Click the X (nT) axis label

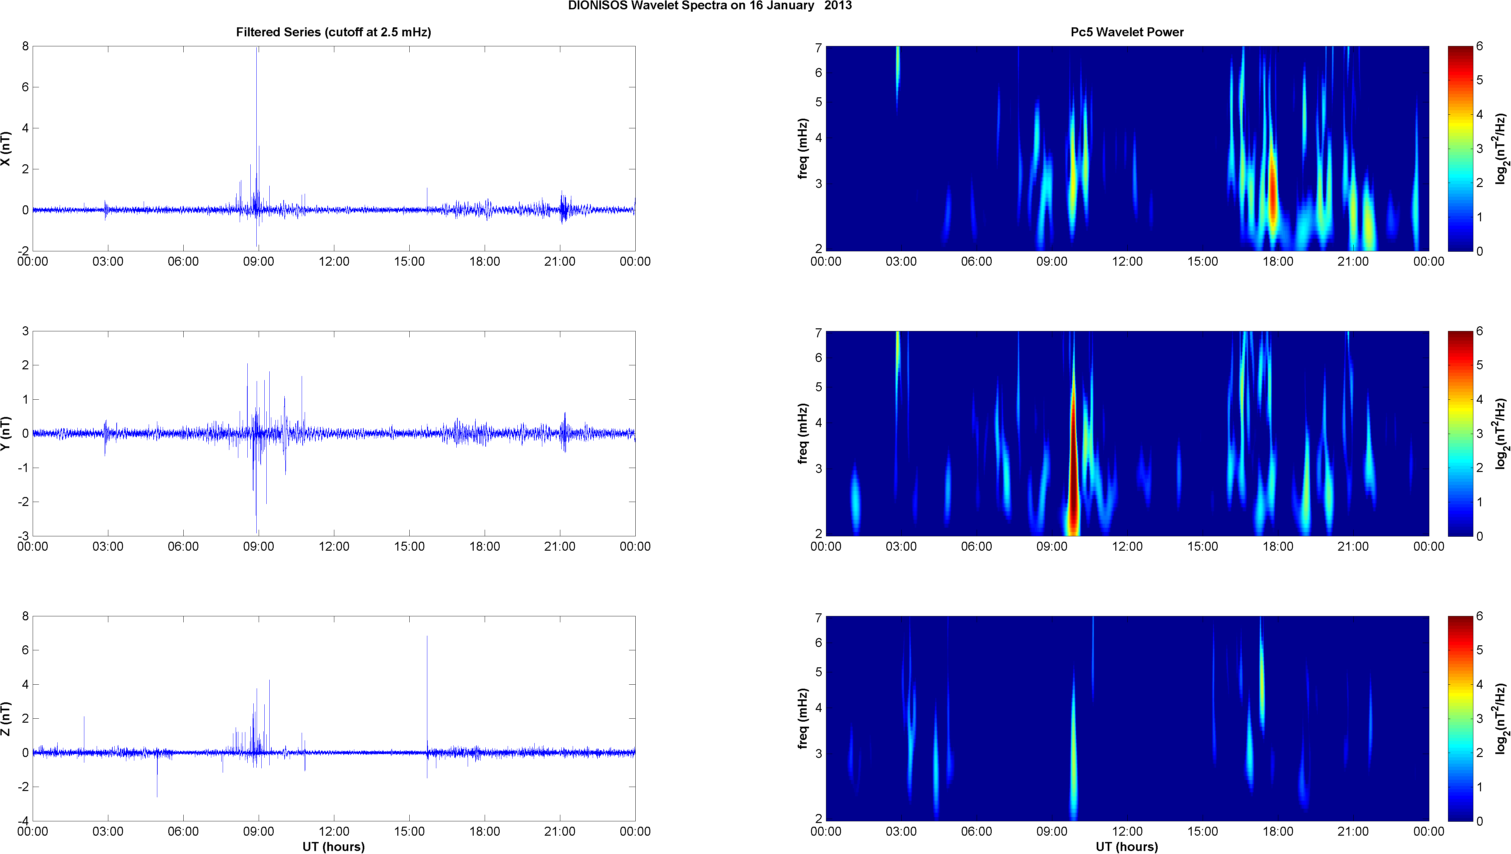tap(6, 149)
